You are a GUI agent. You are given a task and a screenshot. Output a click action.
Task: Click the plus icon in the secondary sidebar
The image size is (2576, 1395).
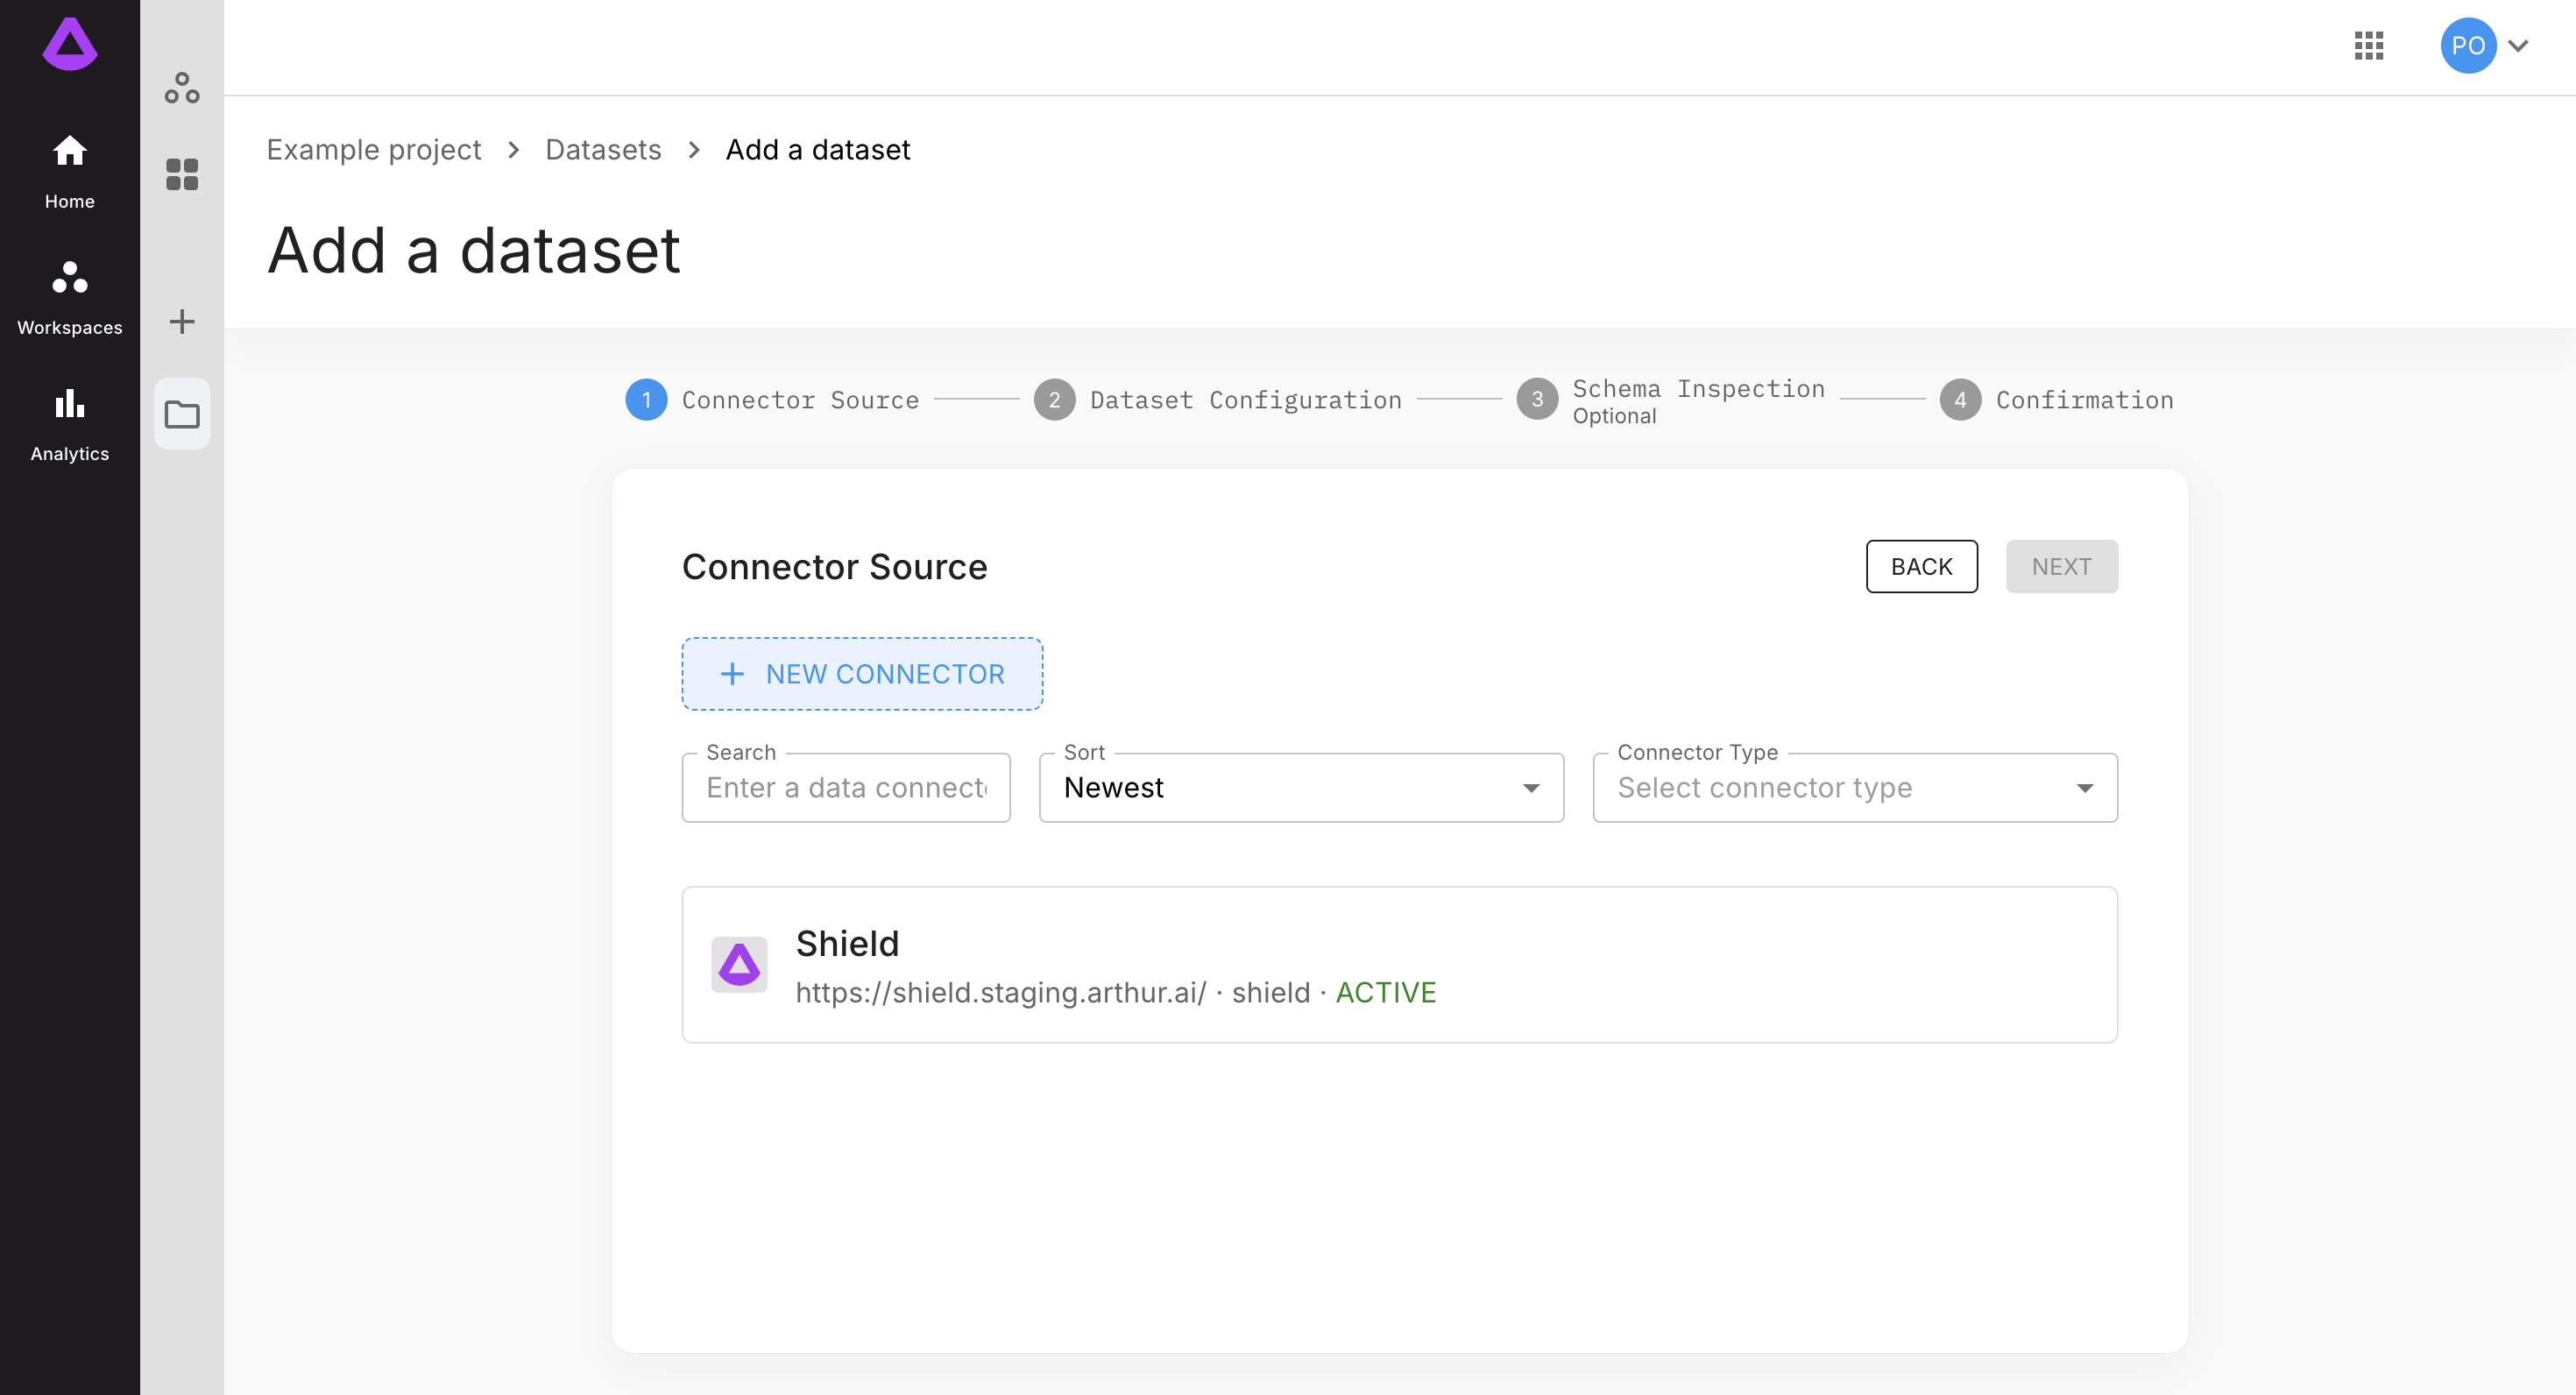click(182, 321)
